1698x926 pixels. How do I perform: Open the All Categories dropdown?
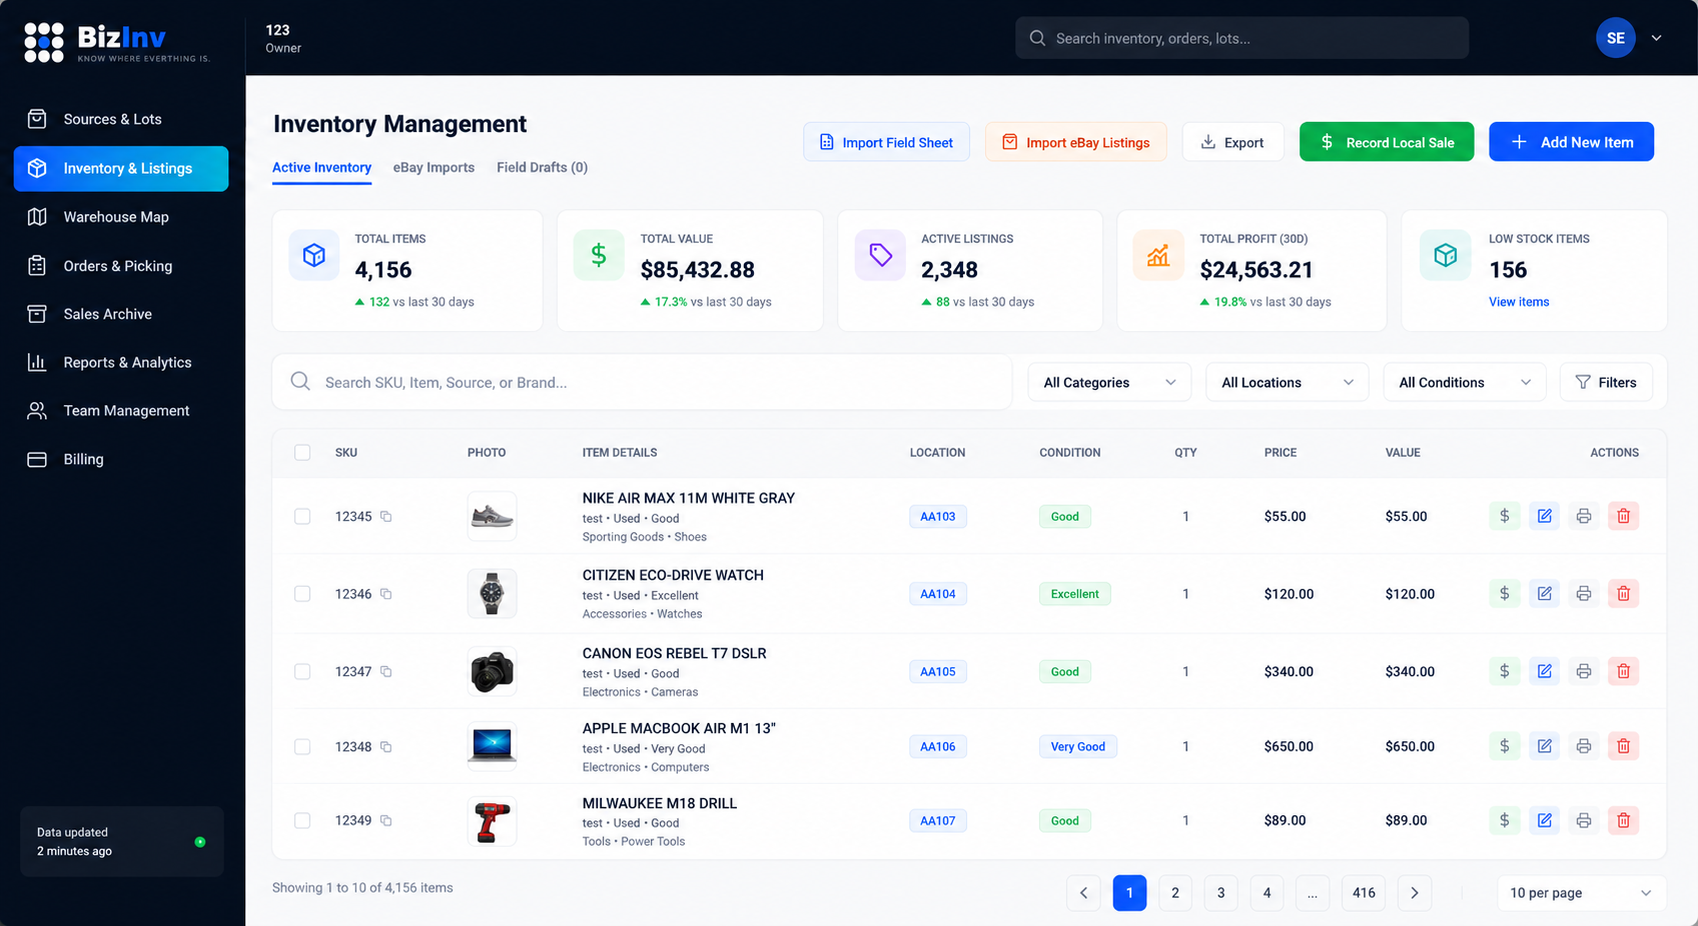tap(1109, 382)
